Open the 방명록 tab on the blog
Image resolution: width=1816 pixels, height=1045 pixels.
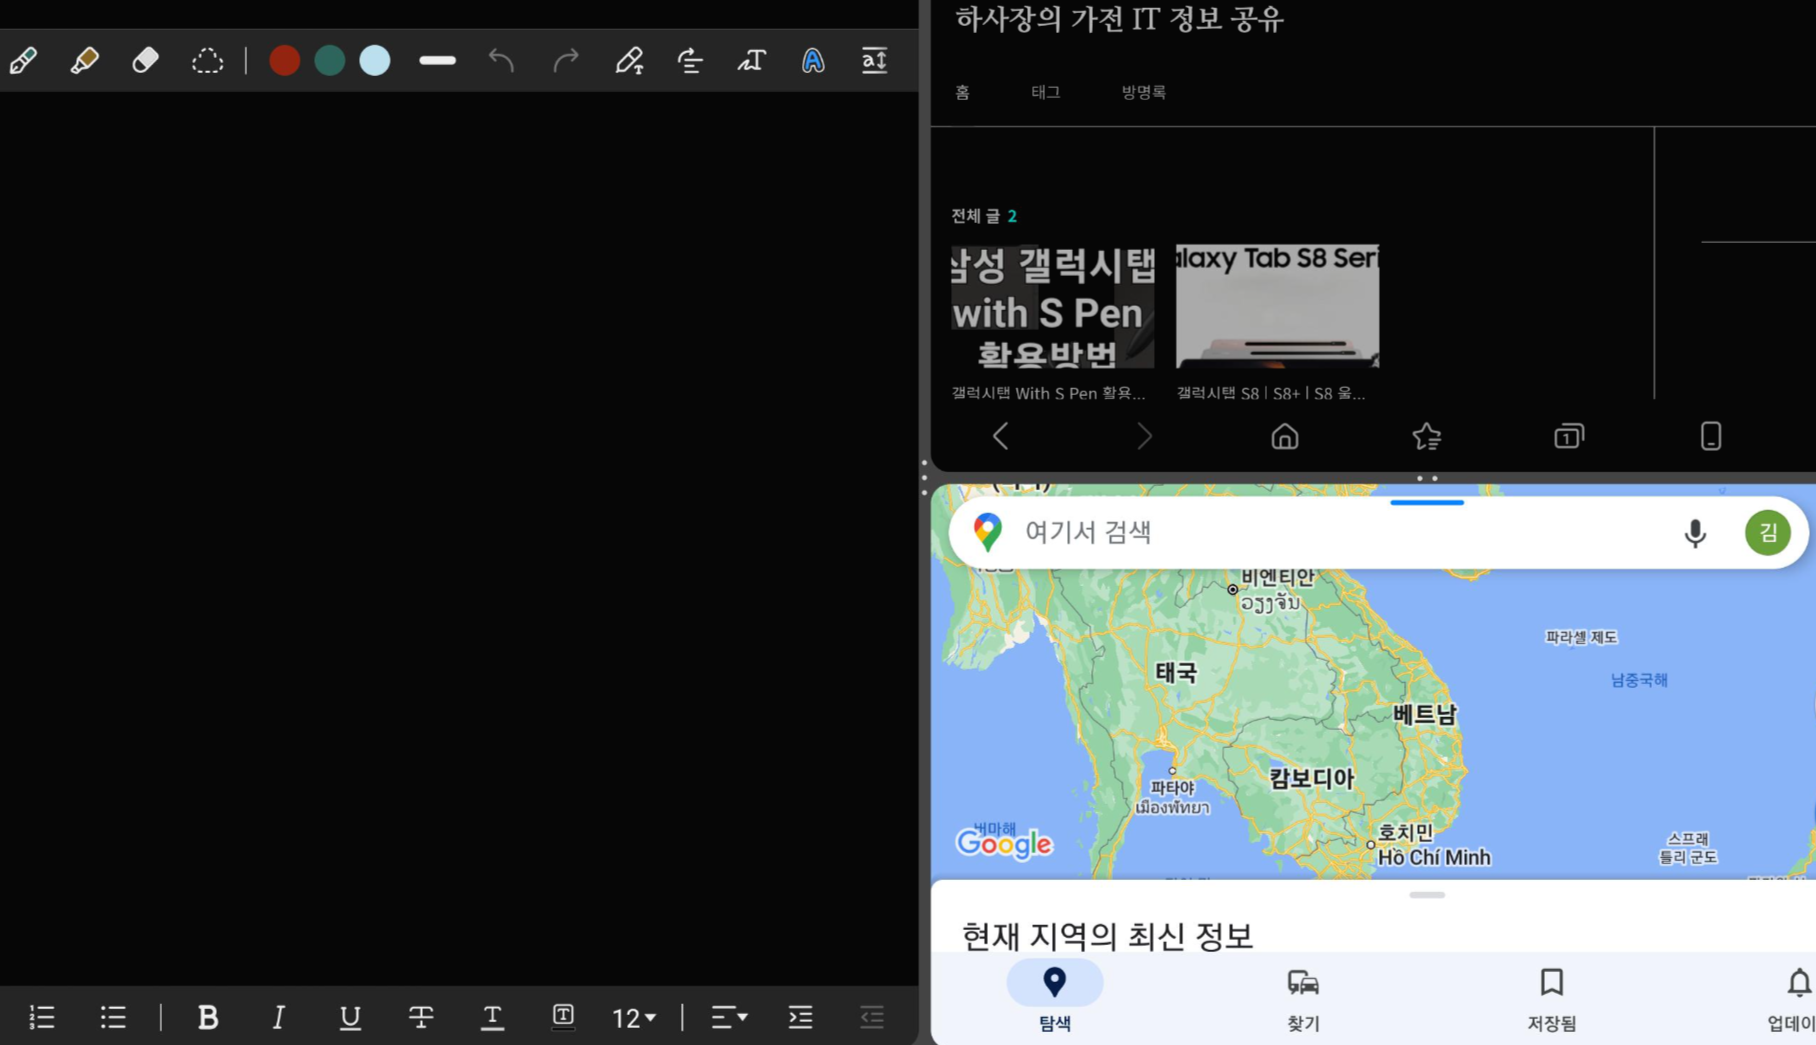[x=1144, y=92]
